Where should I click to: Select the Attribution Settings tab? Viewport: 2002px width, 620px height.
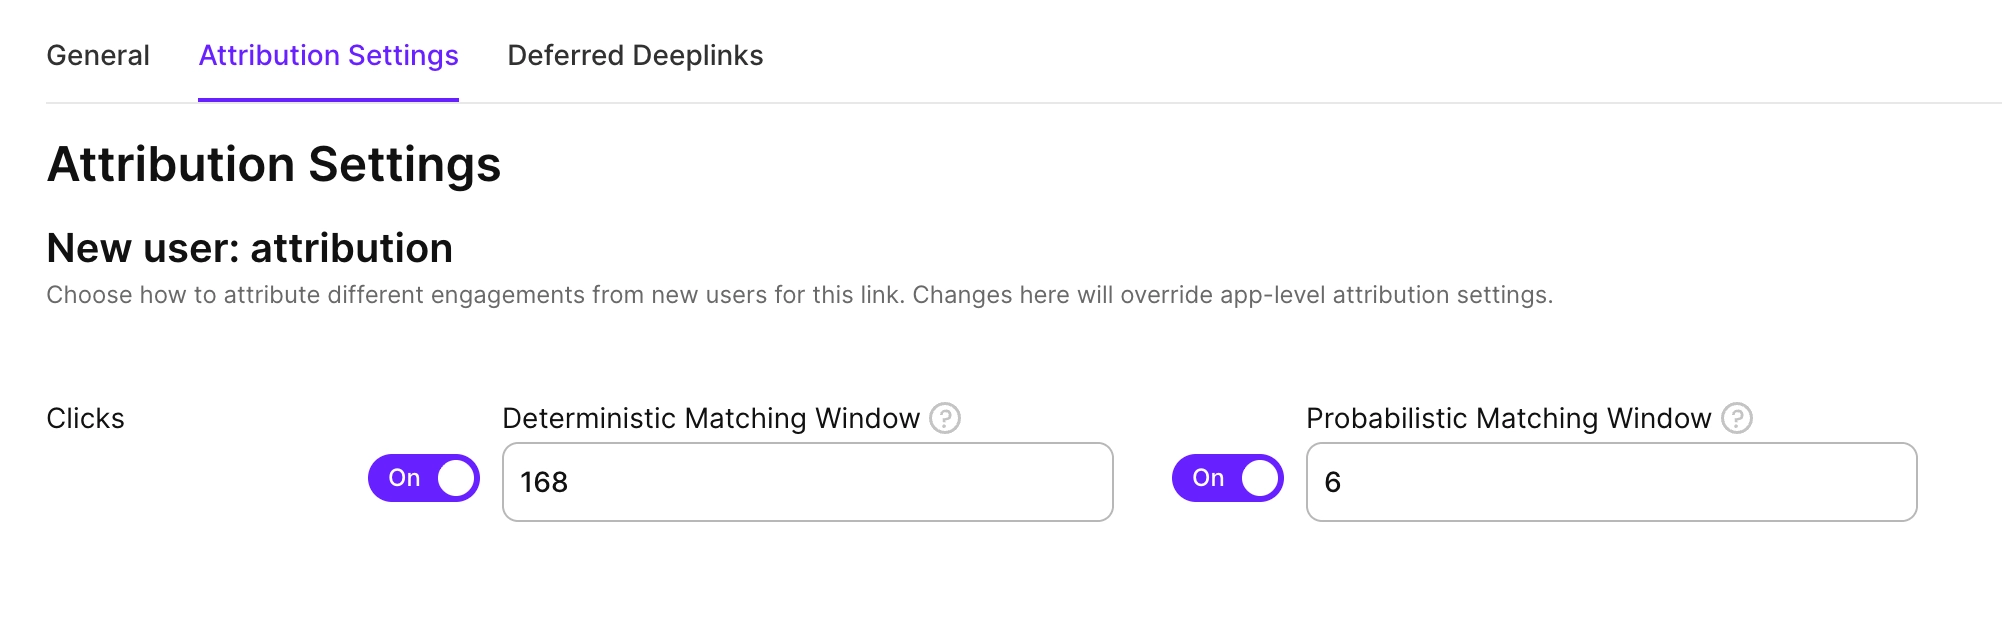(x=328, y=56)
